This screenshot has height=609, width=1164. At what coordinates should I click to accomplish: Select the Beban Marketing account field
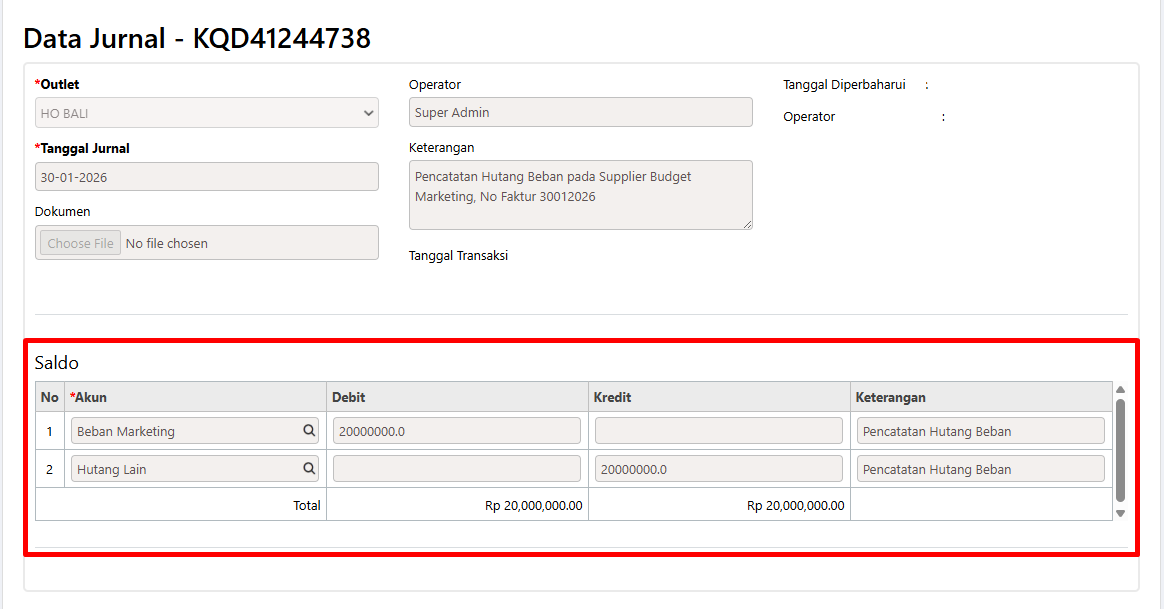click(186, 431)
